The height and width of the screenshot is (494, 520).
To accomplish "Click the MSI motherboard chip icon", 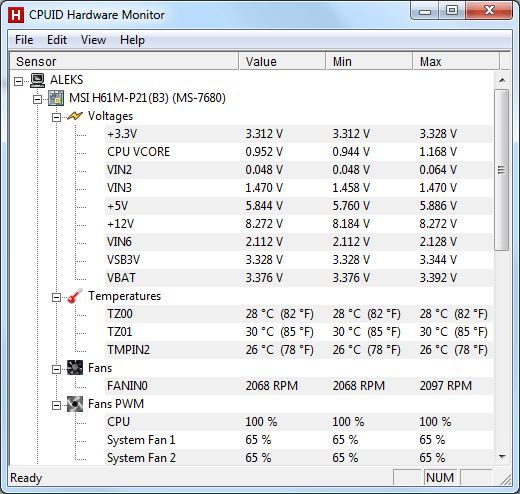I will point(56,98).
